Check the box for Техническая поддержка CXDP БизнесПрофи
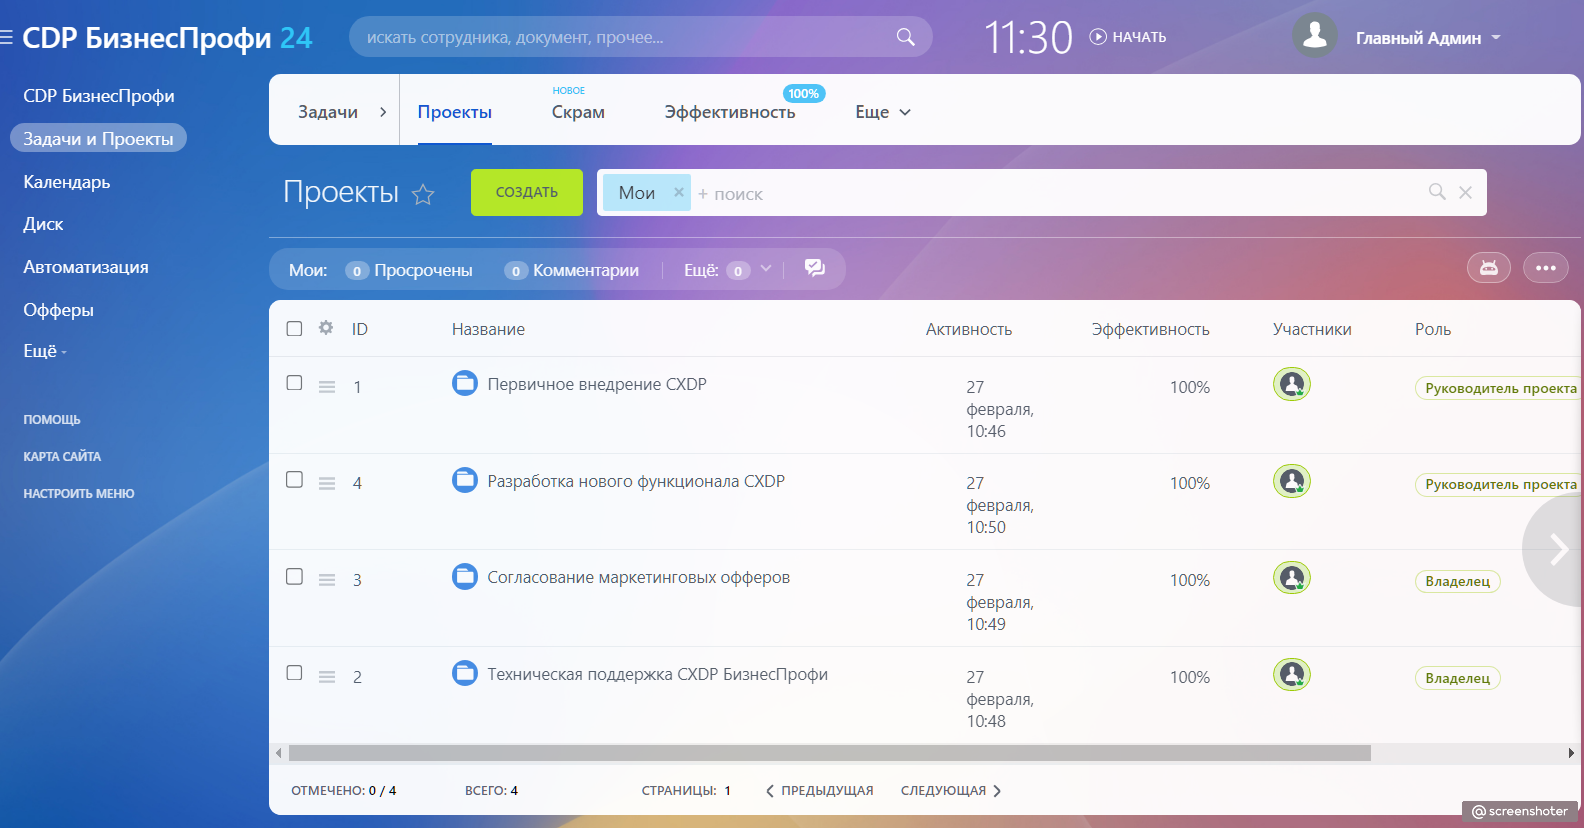The height and width of the screenshot is (828, 1584). coord(294,673)
